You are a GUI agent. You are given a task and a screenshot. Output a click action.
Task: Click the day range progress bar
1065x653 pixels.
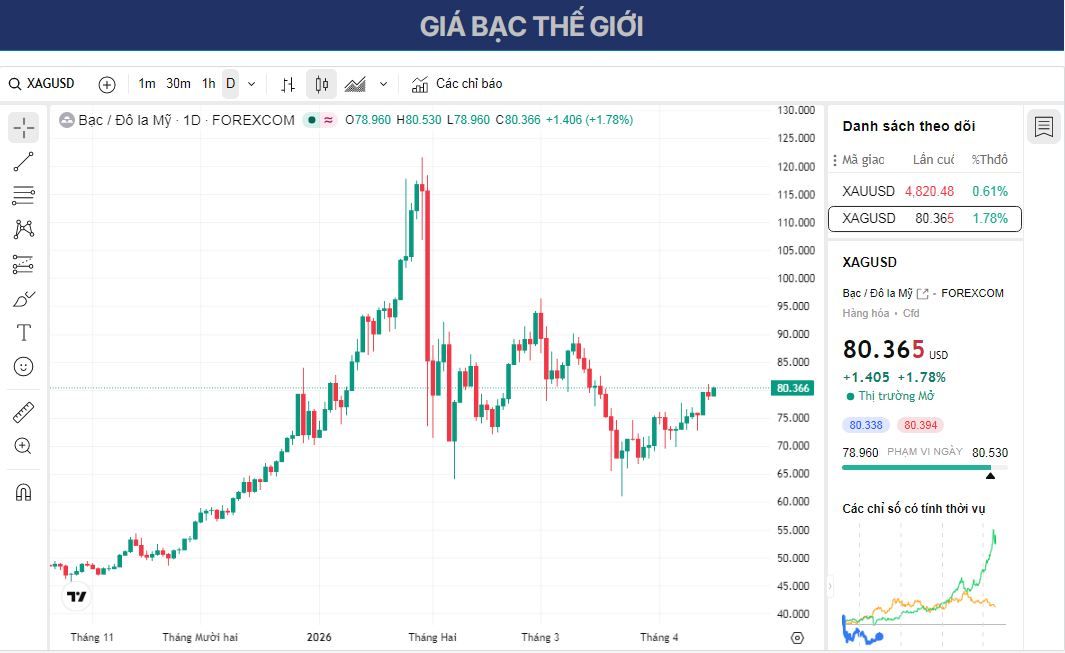click(924, 467)
